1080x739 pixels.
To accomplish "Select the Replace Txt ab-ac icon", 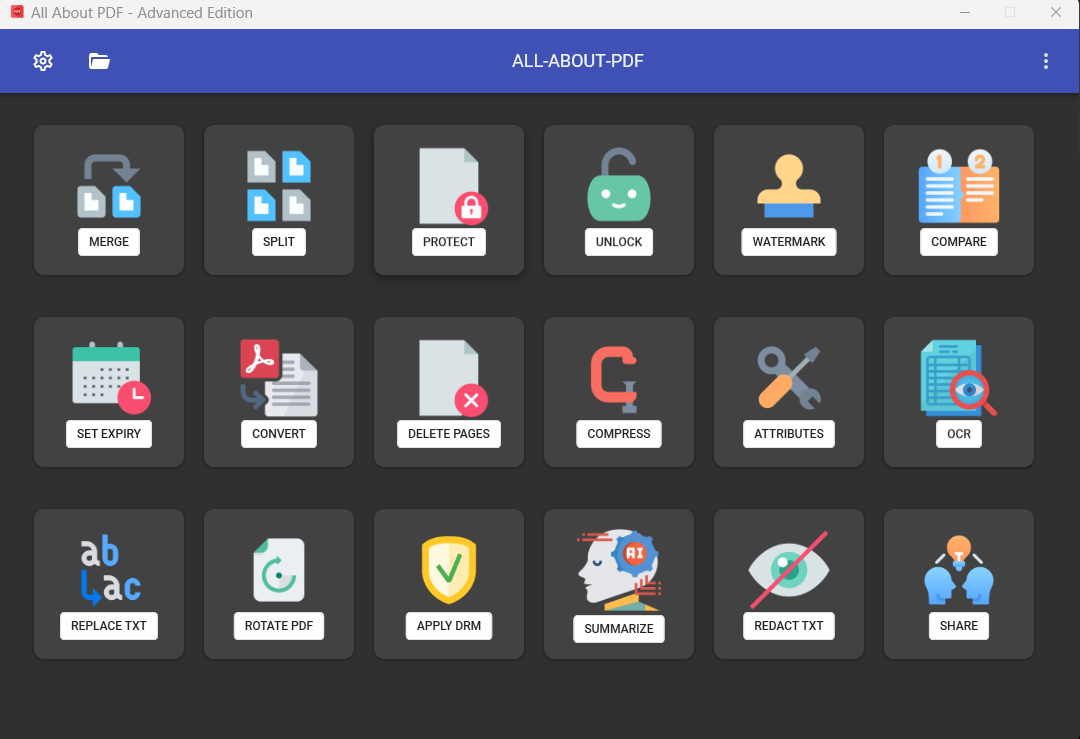I will click(x=110, y=570).
